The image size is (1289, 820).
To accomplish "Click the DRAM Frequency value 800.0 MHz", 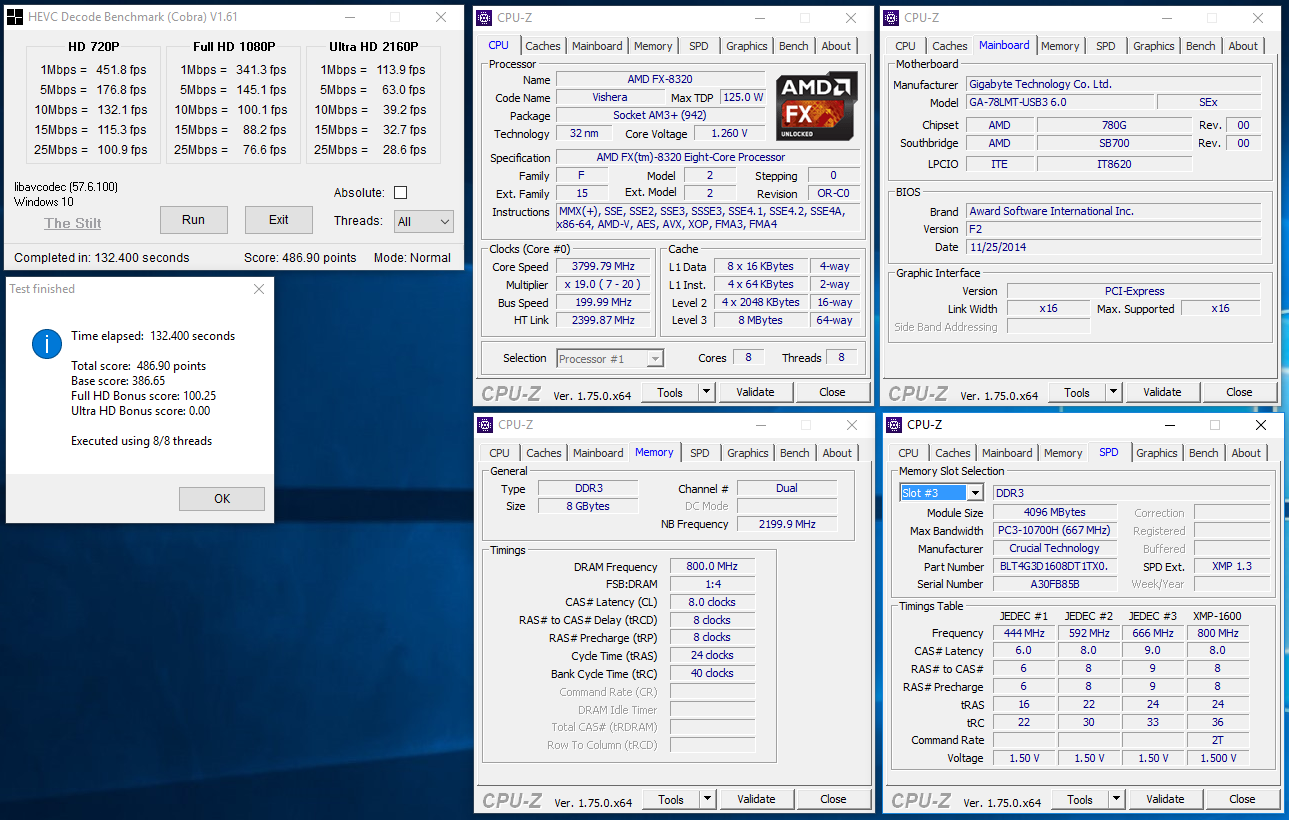I will point(711,566).
